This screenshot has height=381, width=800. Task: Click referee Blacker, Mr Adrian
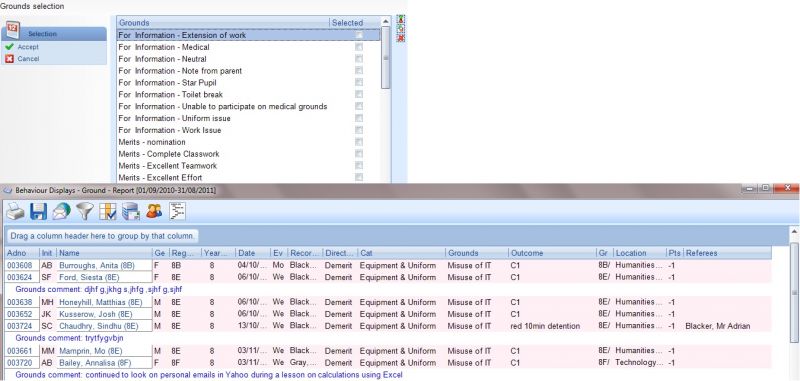click(717, 326)
